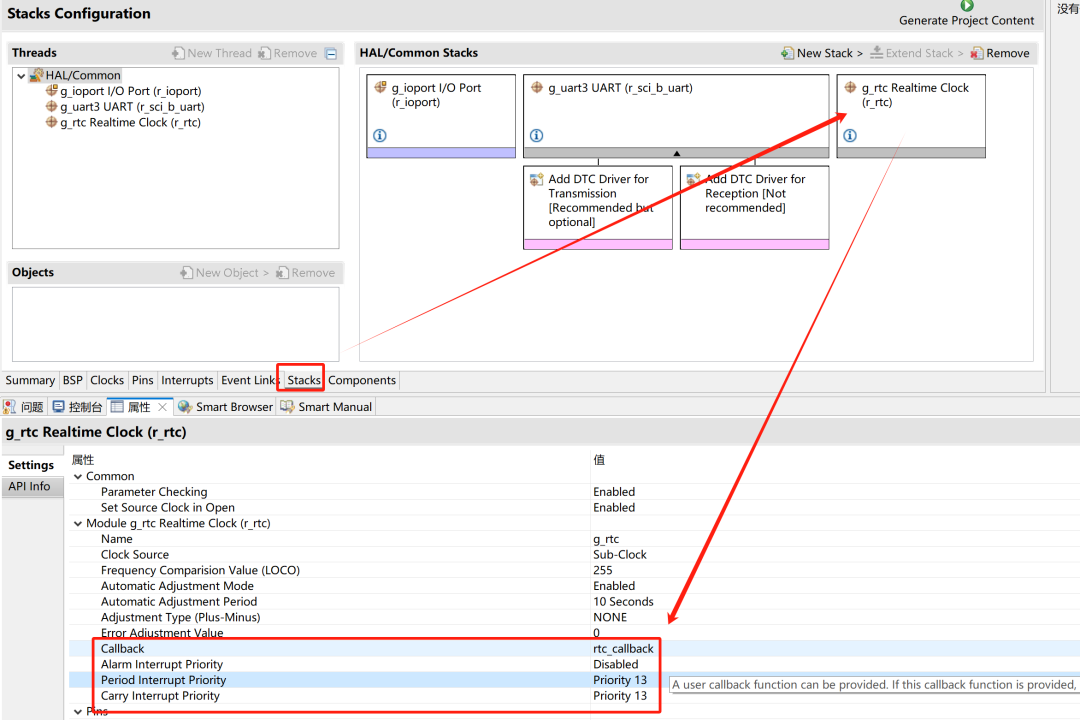The image size is (1080, 720).
Task: Collapse the Common properties group
Action: tap(78, 477)
